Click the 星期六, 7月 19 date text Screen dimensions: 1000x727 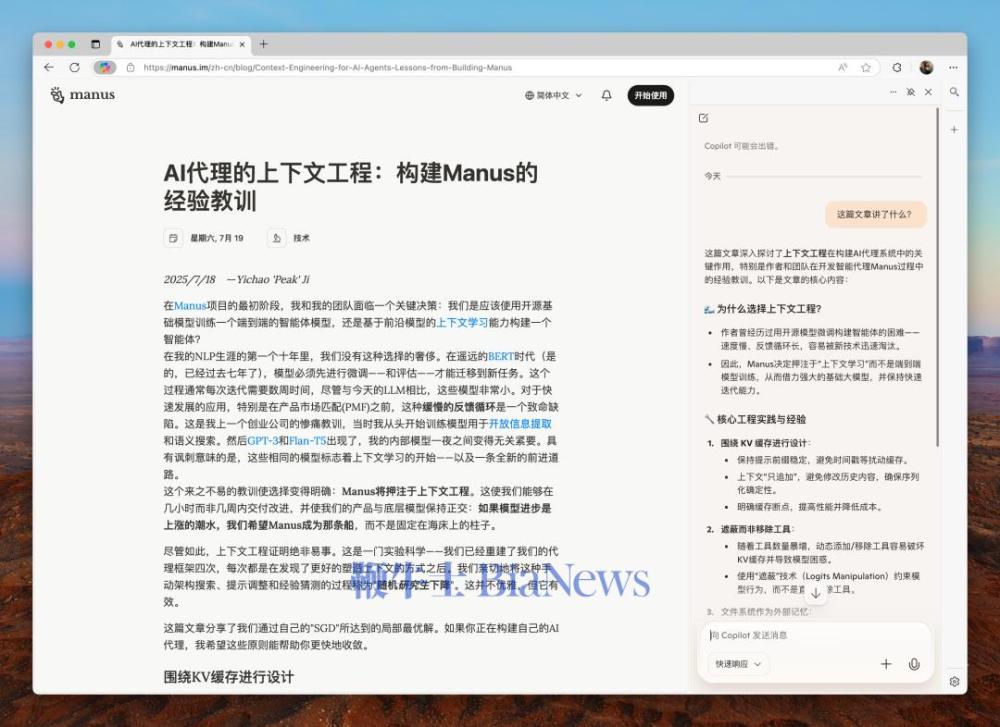[217, 238]
